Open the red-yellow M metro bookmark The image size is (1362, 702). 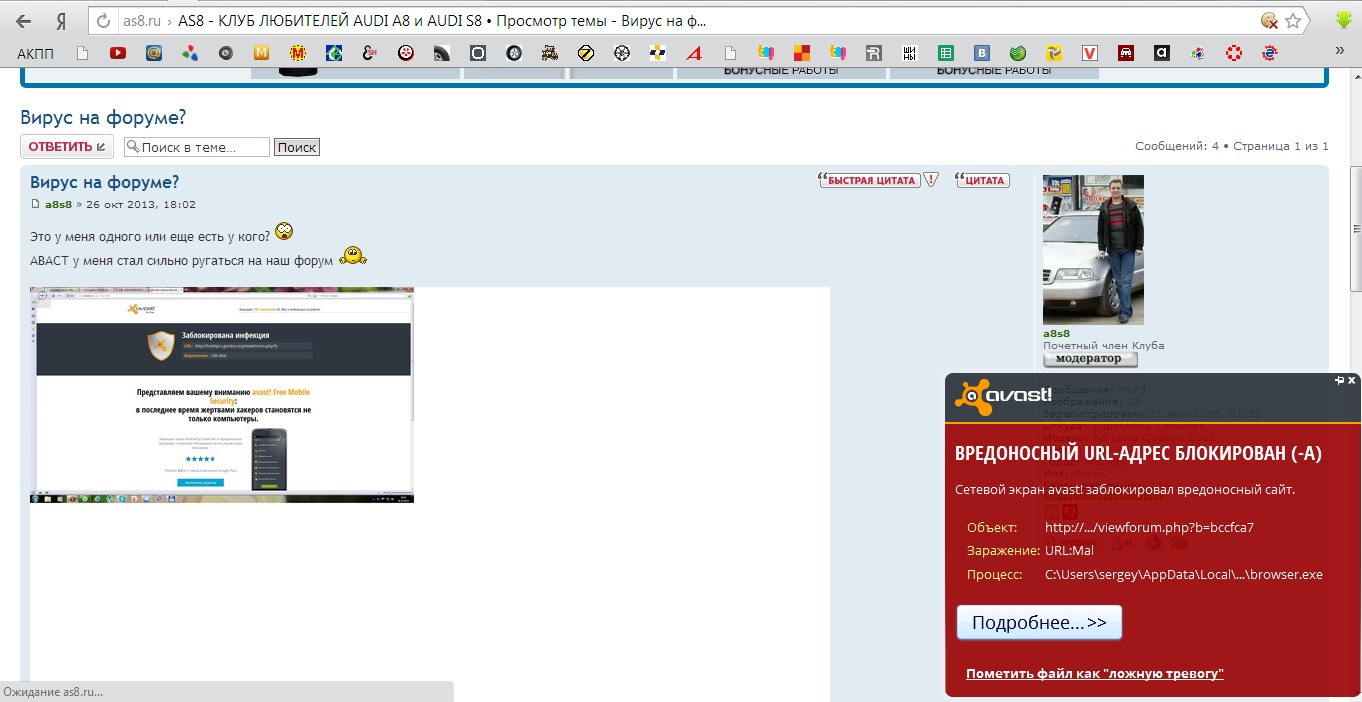tap(298, 53)
